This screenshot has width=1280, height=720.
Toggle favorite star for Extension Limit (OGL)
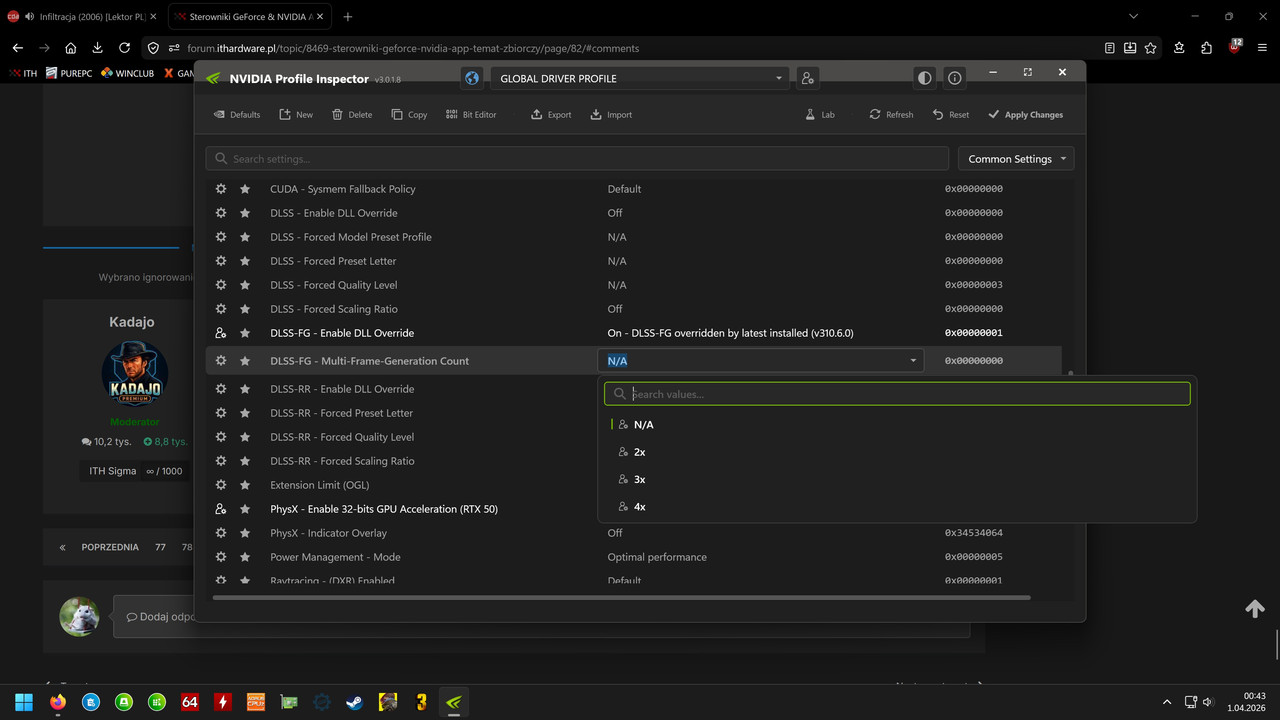coord(245,485)
